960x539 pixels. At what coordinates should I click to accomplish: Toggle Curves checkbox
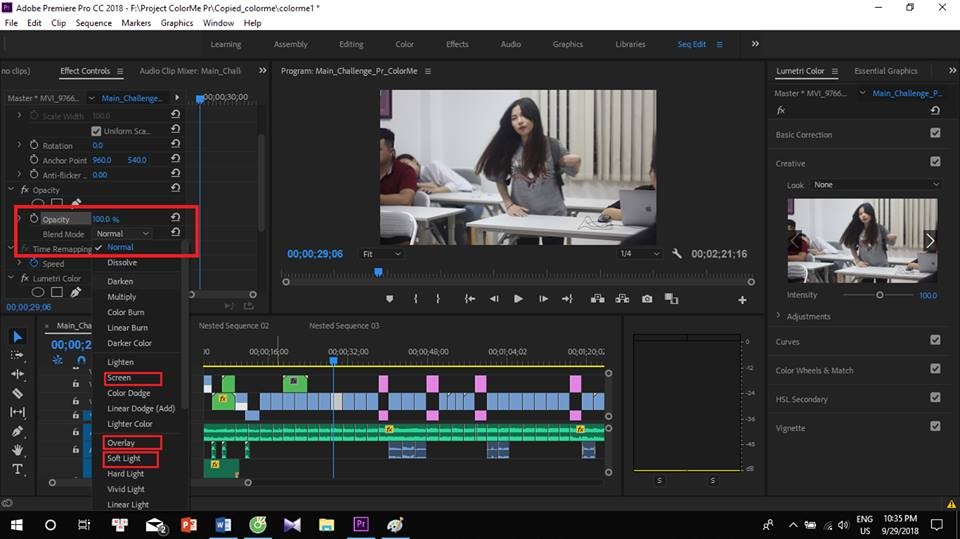[x=935, y=340]
